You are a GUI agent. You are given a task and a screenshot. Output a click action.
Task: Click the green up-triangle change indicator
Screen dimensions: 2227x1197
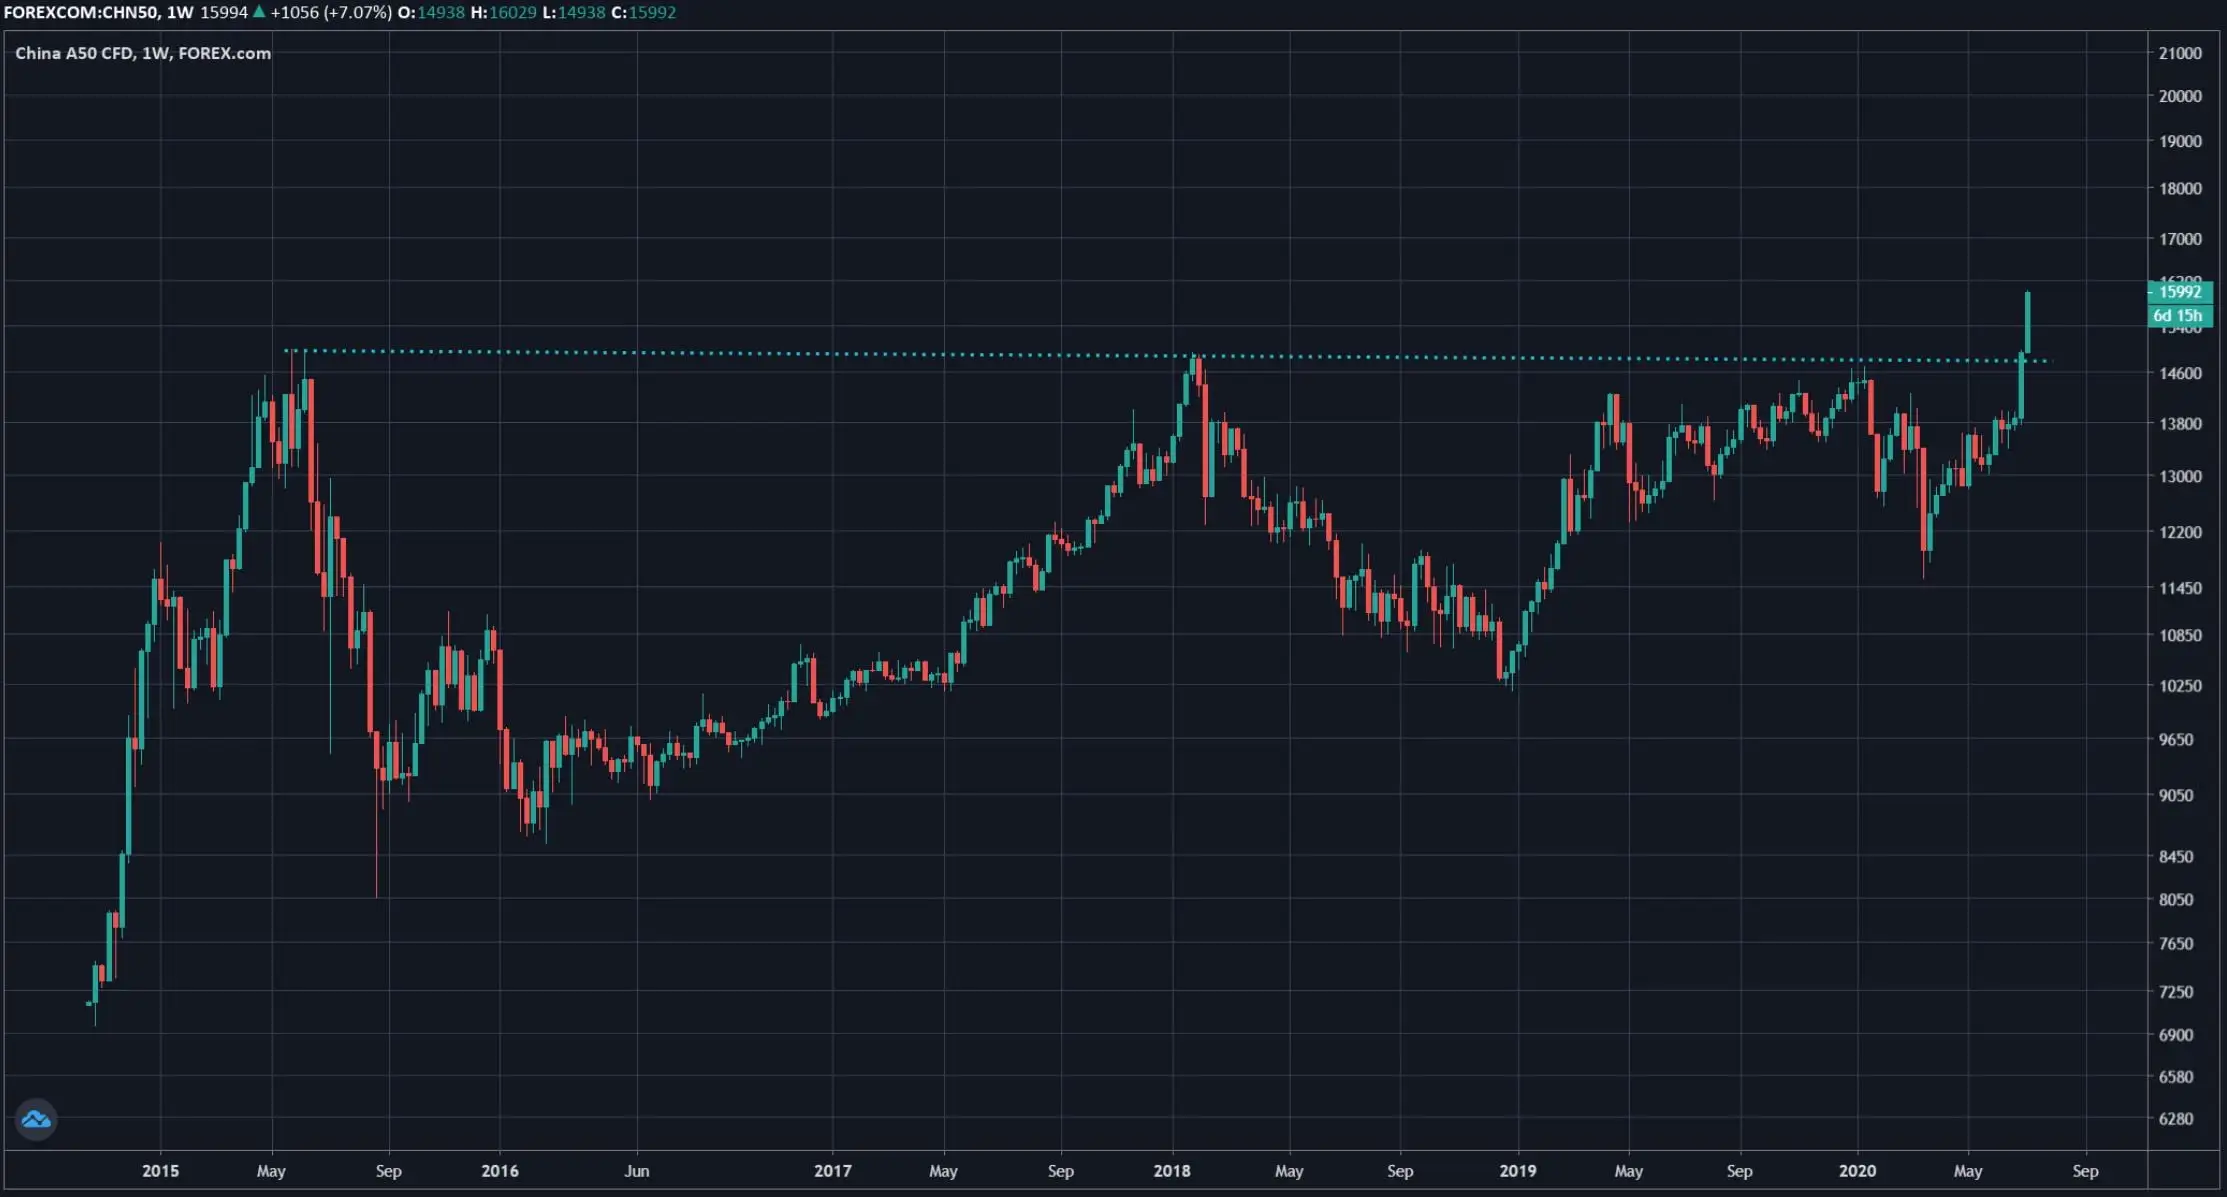pyautogui.click(x=258, y=13)
